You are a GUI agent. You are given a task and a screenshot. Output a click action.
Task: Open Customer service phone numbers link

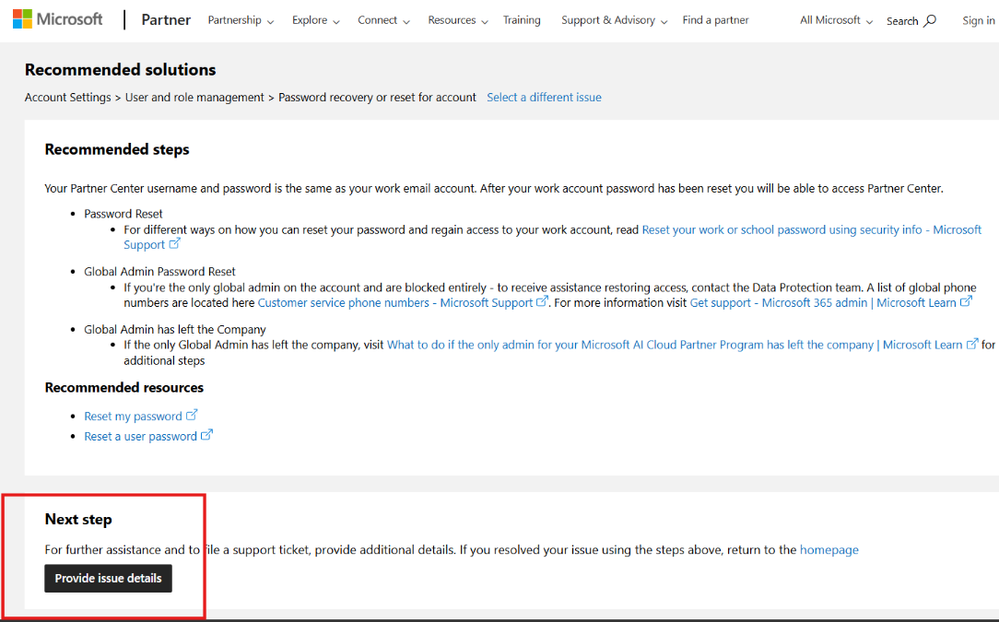click(395, 303)
